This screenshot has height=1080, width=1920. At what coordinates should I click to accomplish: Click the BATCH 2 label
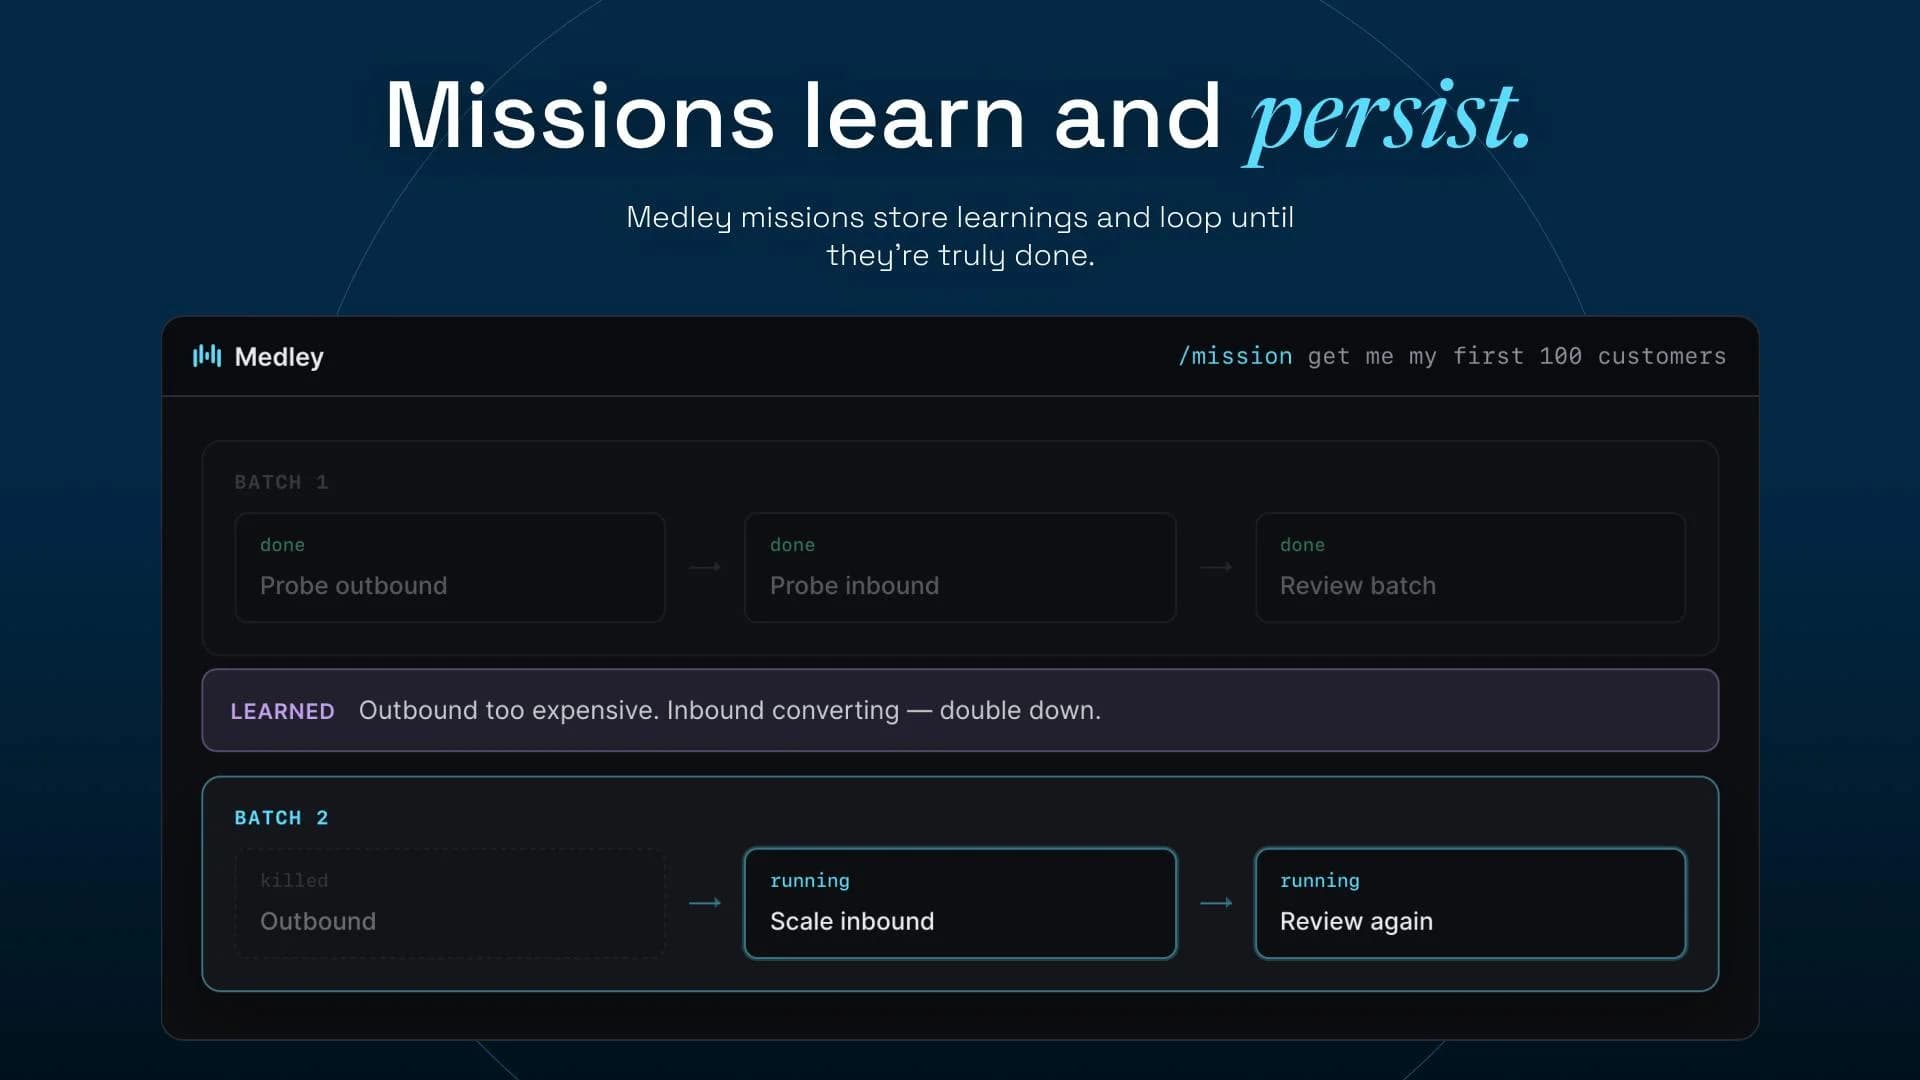click(x=281, y=818)
